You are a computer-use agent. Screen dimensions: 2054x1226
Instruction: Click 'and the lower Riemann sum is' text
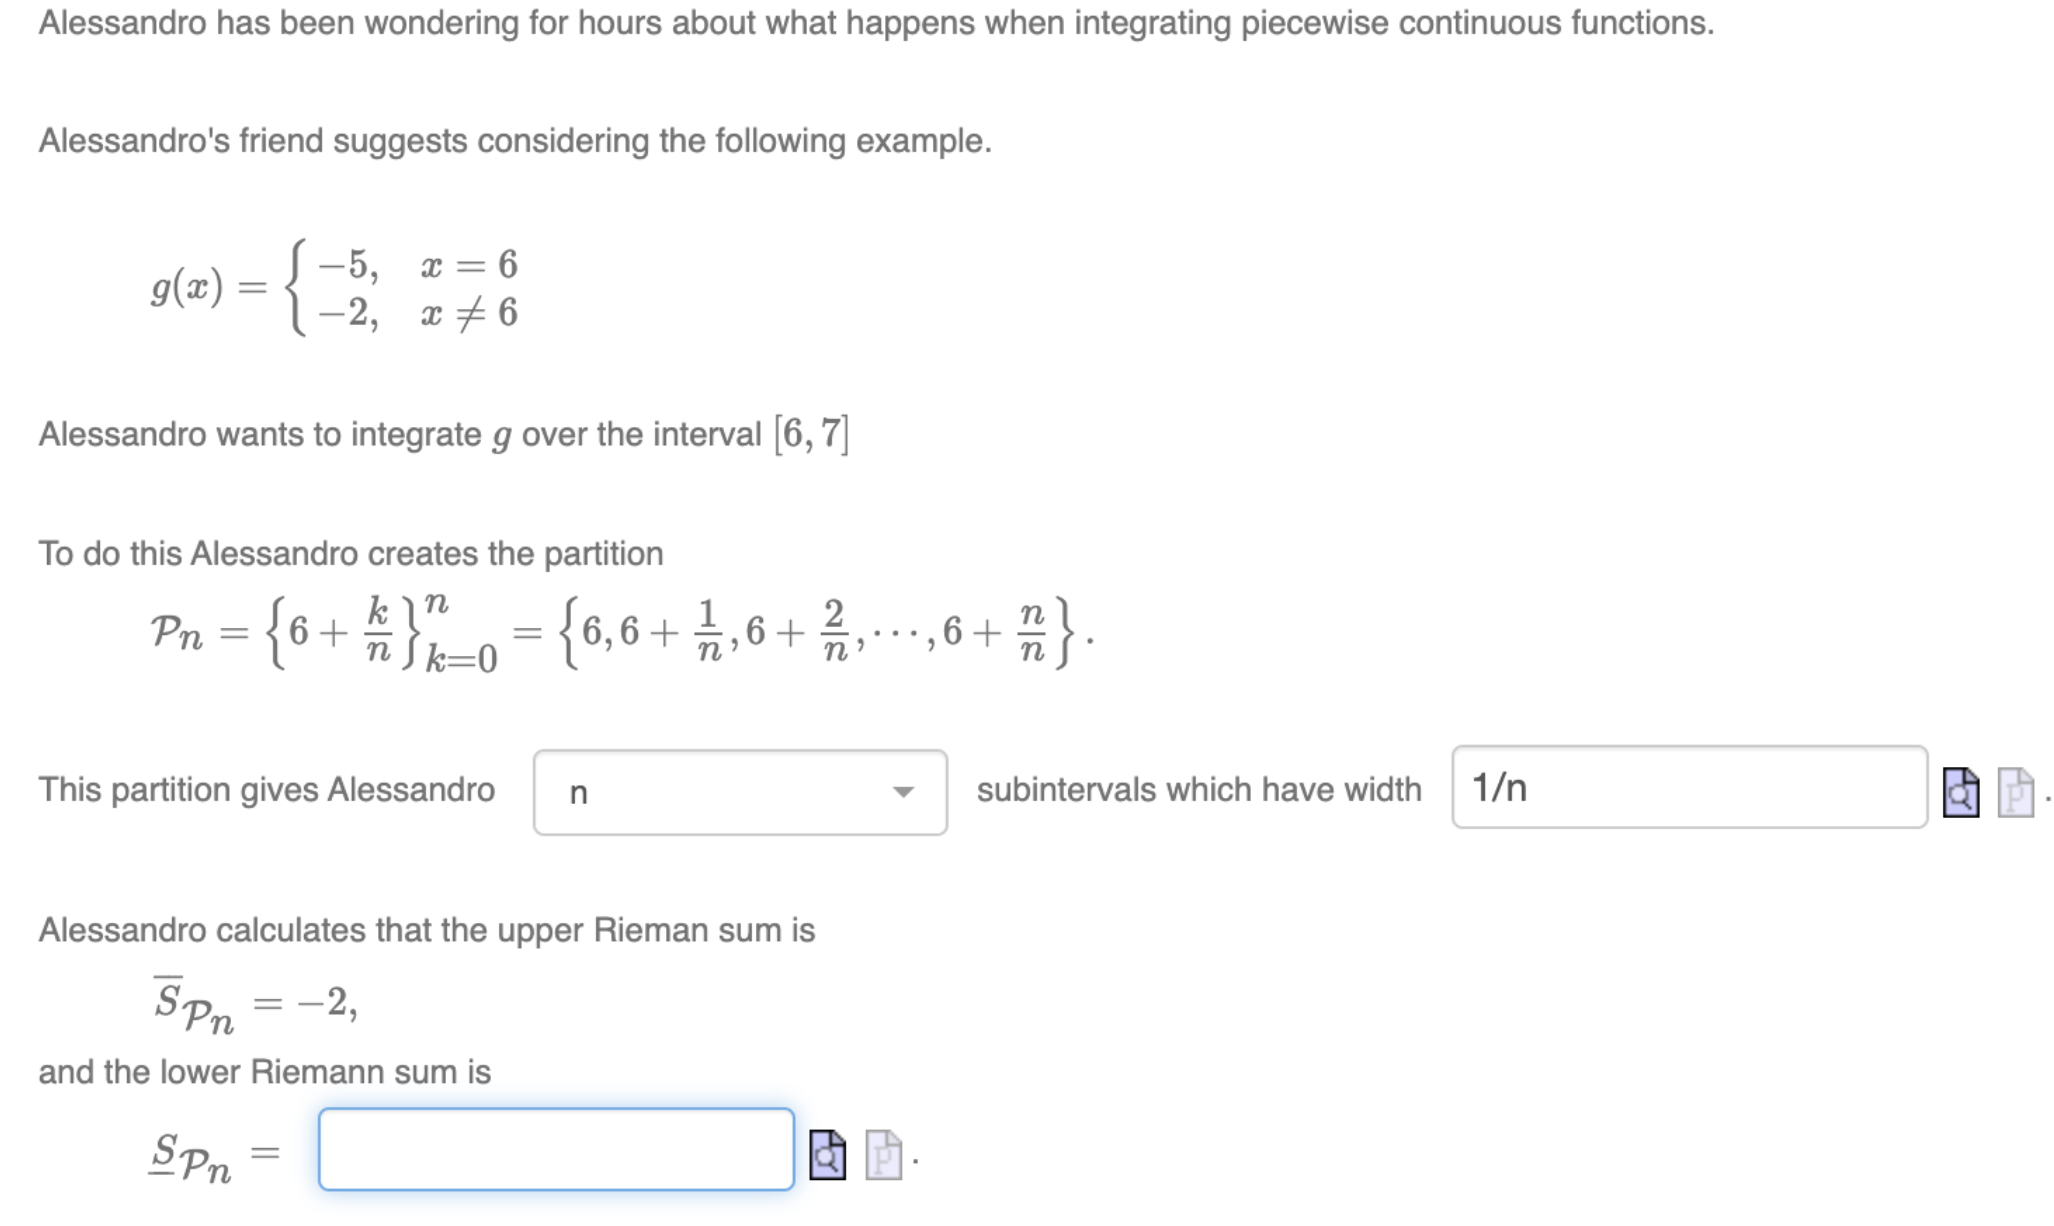click(265, 1072)
